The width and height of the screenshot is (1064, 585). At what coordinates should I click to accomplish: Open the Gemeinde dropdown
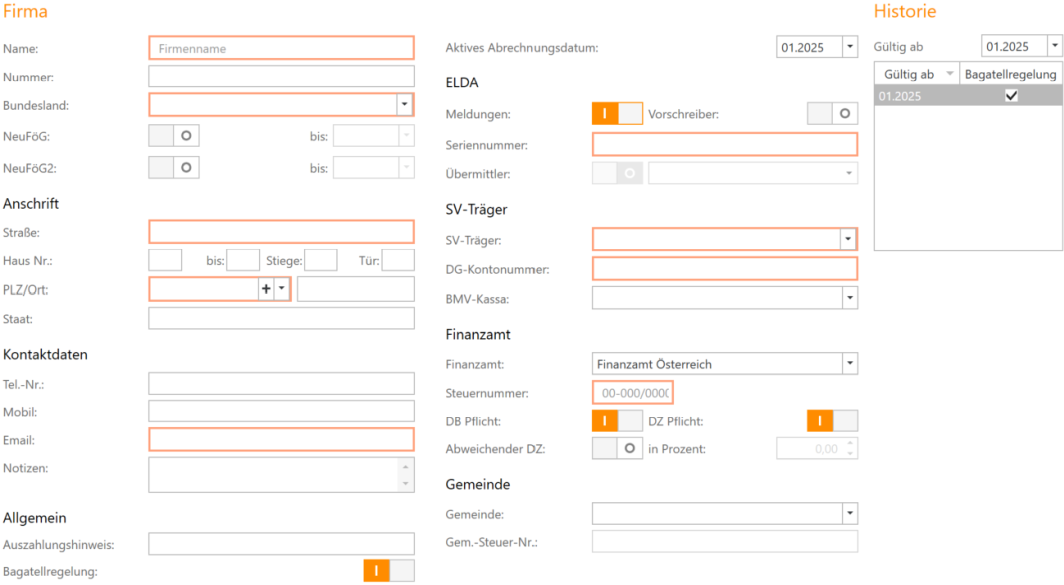pos(848,514)
